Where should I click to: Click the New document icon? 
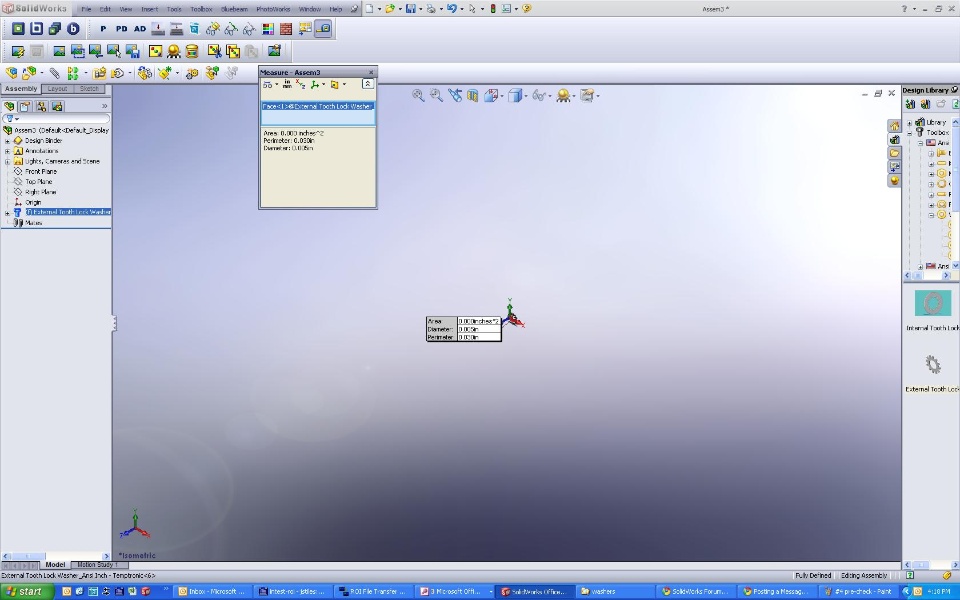(370, 9)
